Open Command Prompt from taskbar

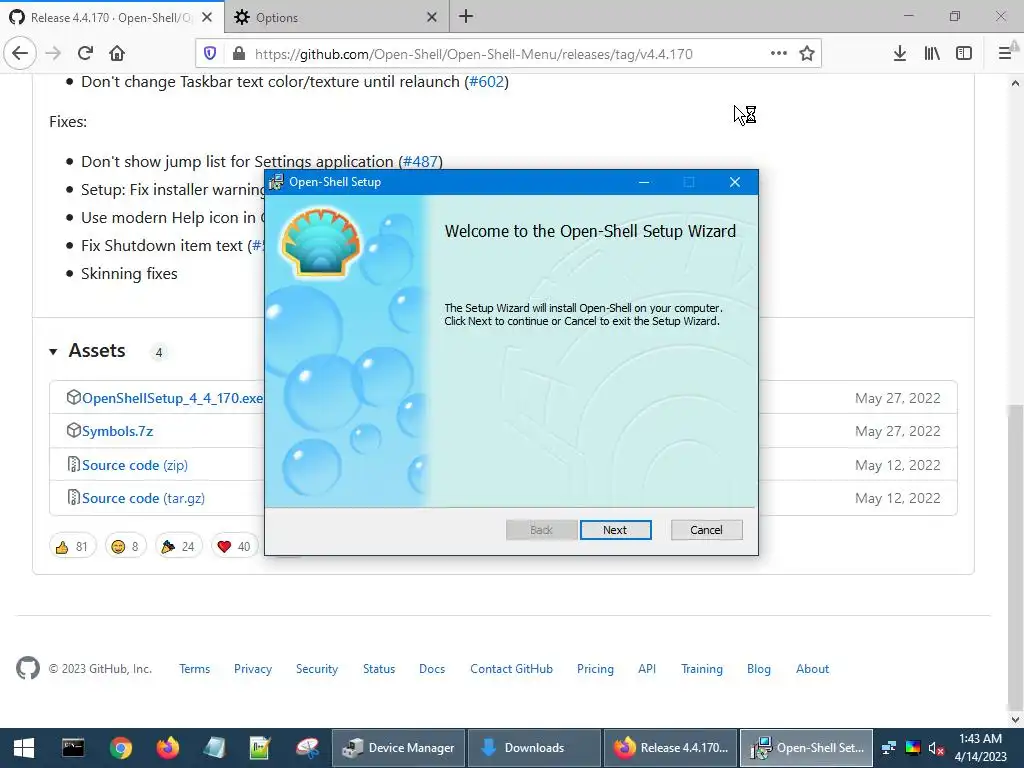click(x=73, y=748)
